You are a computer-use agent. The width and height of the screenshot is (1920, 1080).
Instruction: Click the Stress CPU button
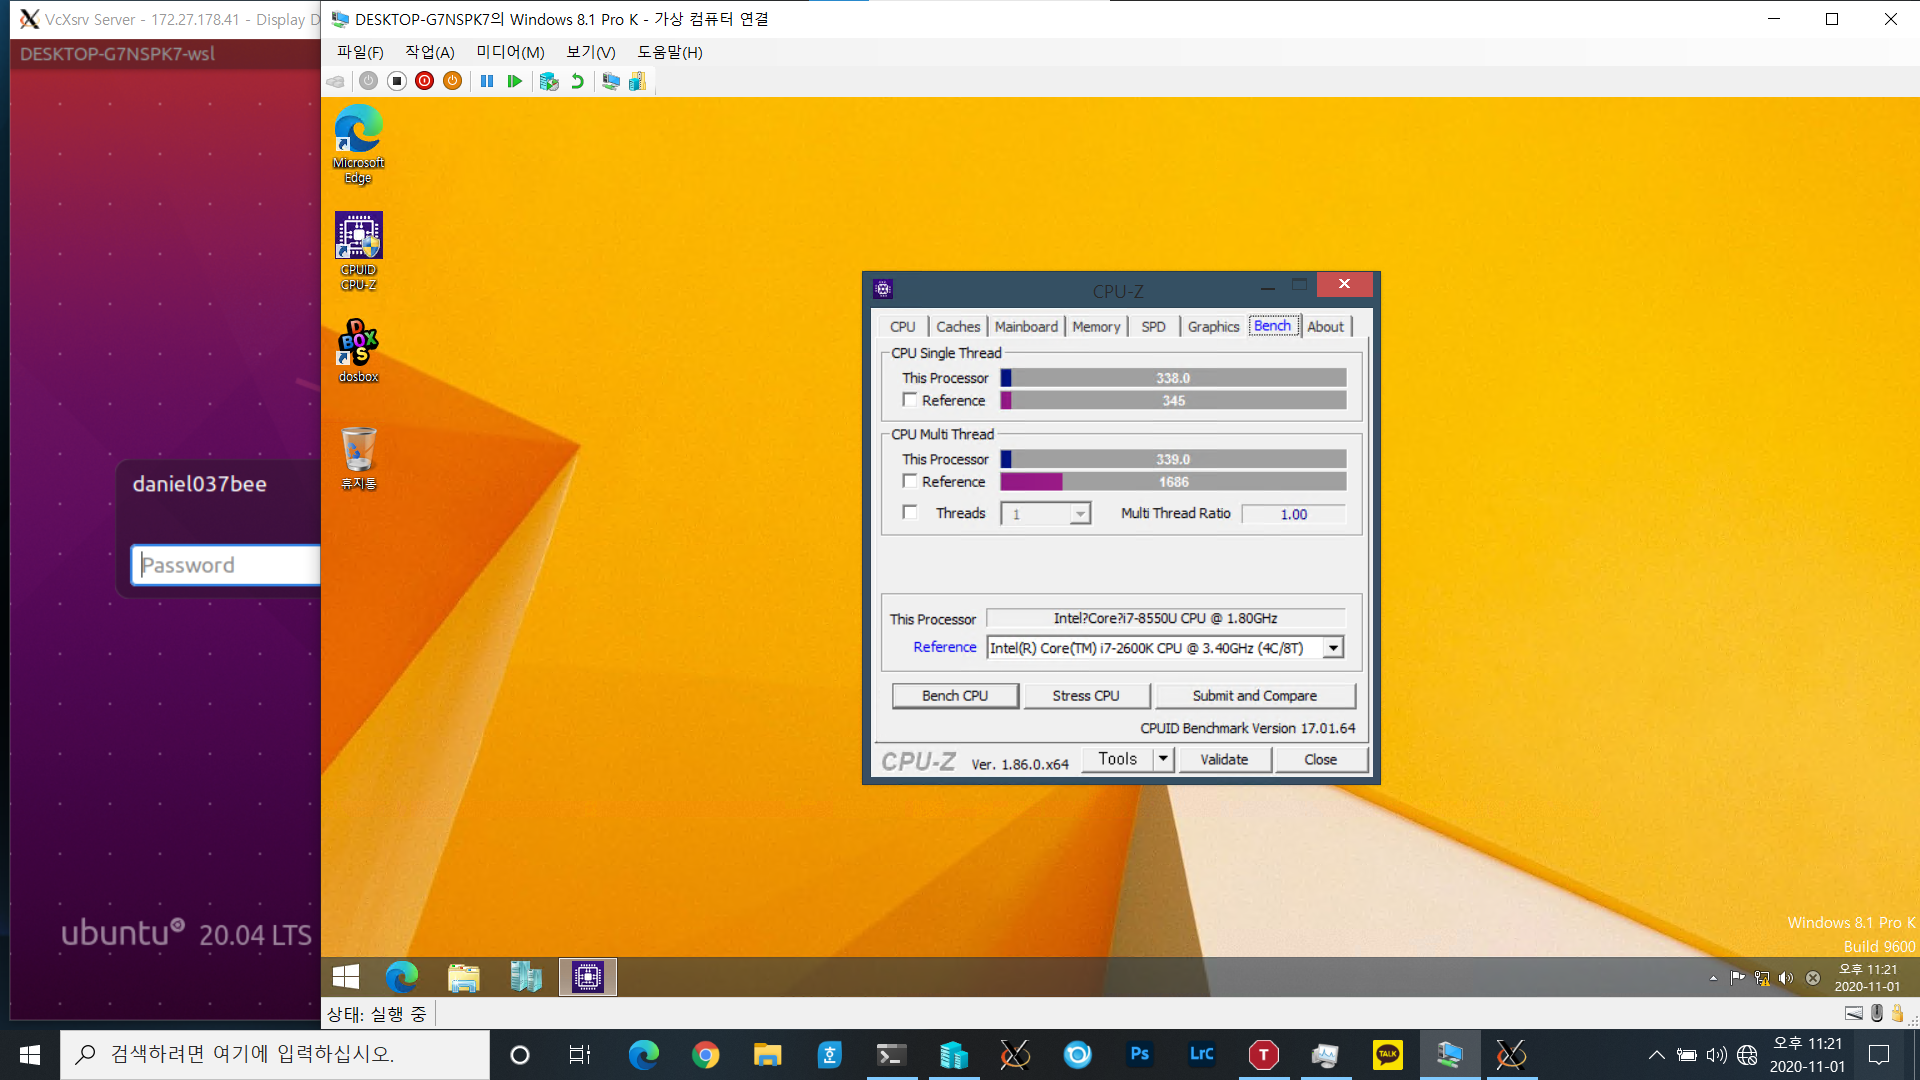(x=1086, y=696)
